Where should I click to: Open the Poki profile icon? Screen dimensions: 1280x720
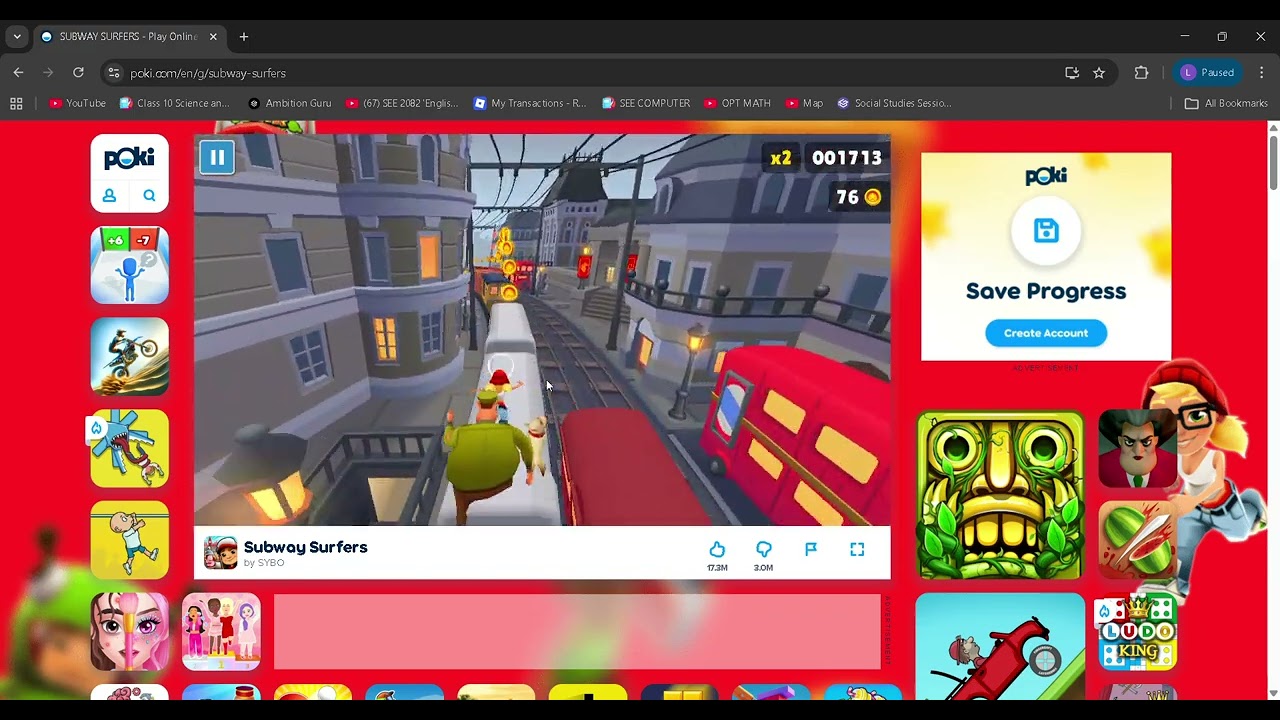(x=110, y=196)
